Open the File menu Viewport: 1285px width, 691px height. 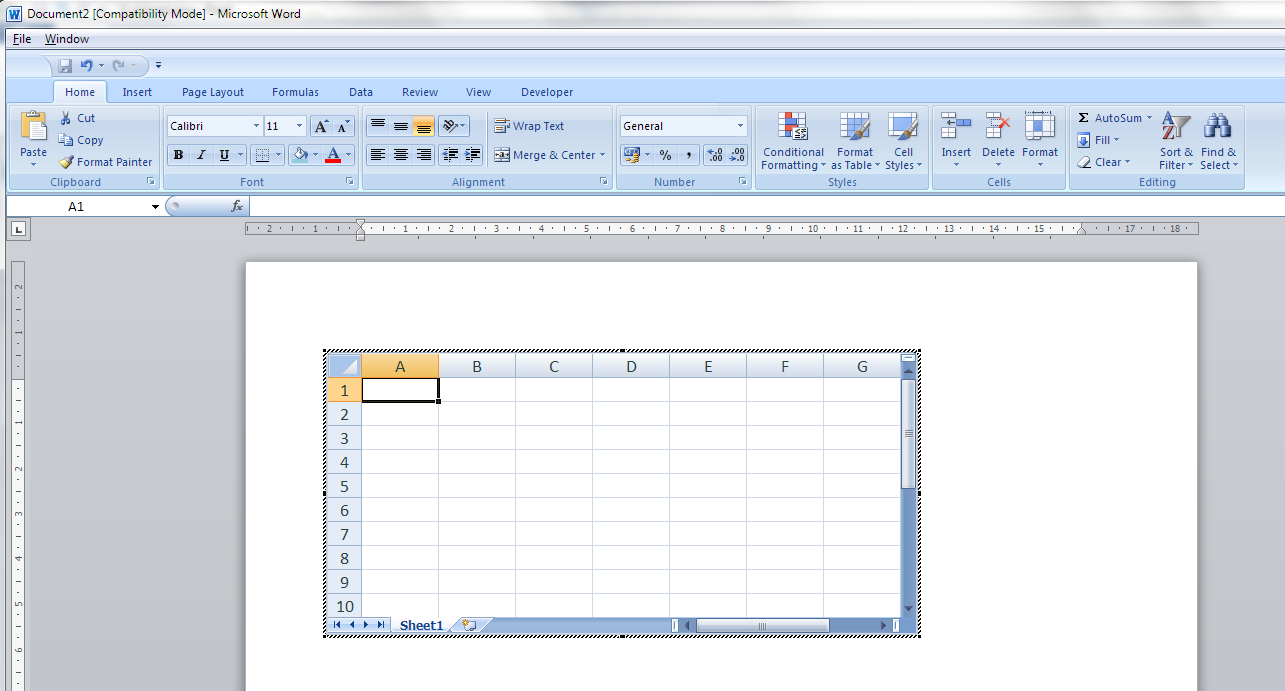[x=22, y=39]
